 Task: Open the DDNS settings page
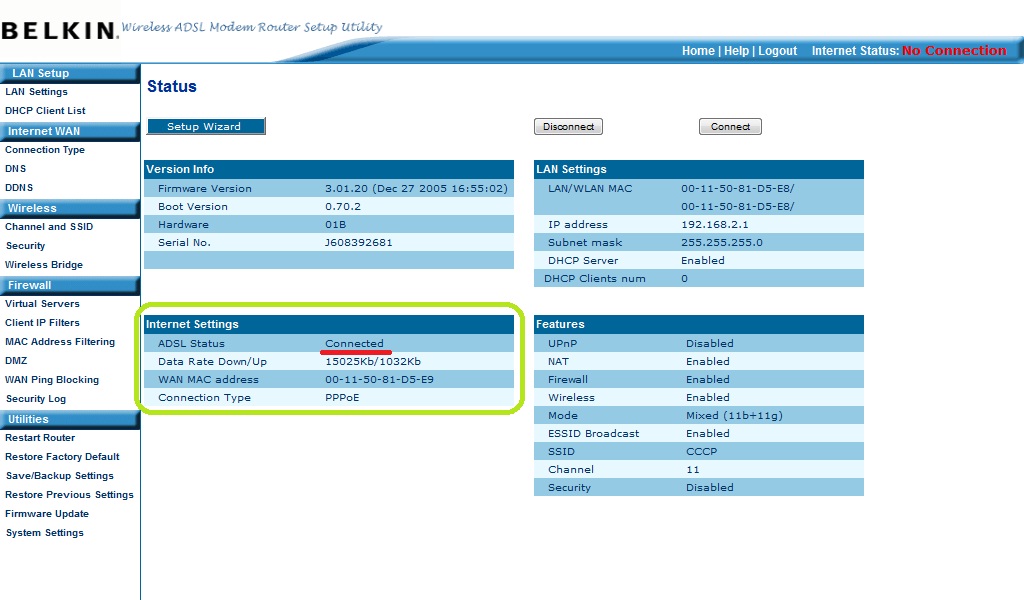coord(19,188)
